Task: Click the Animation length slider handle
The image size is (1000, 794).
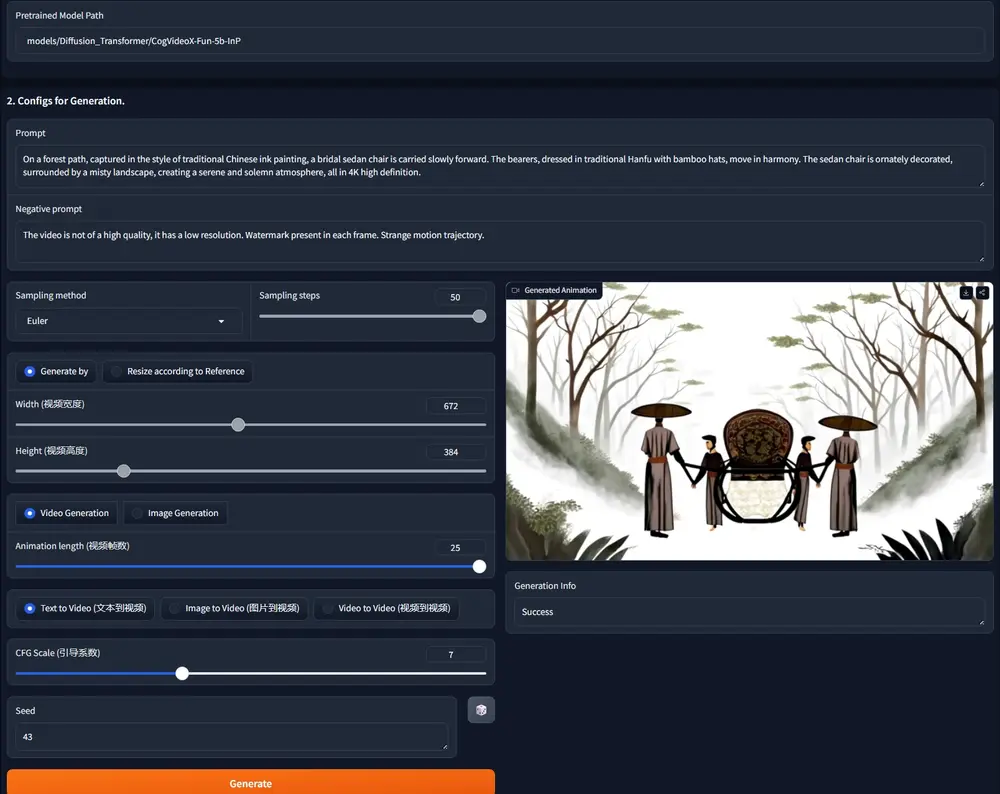Action: 480,566
